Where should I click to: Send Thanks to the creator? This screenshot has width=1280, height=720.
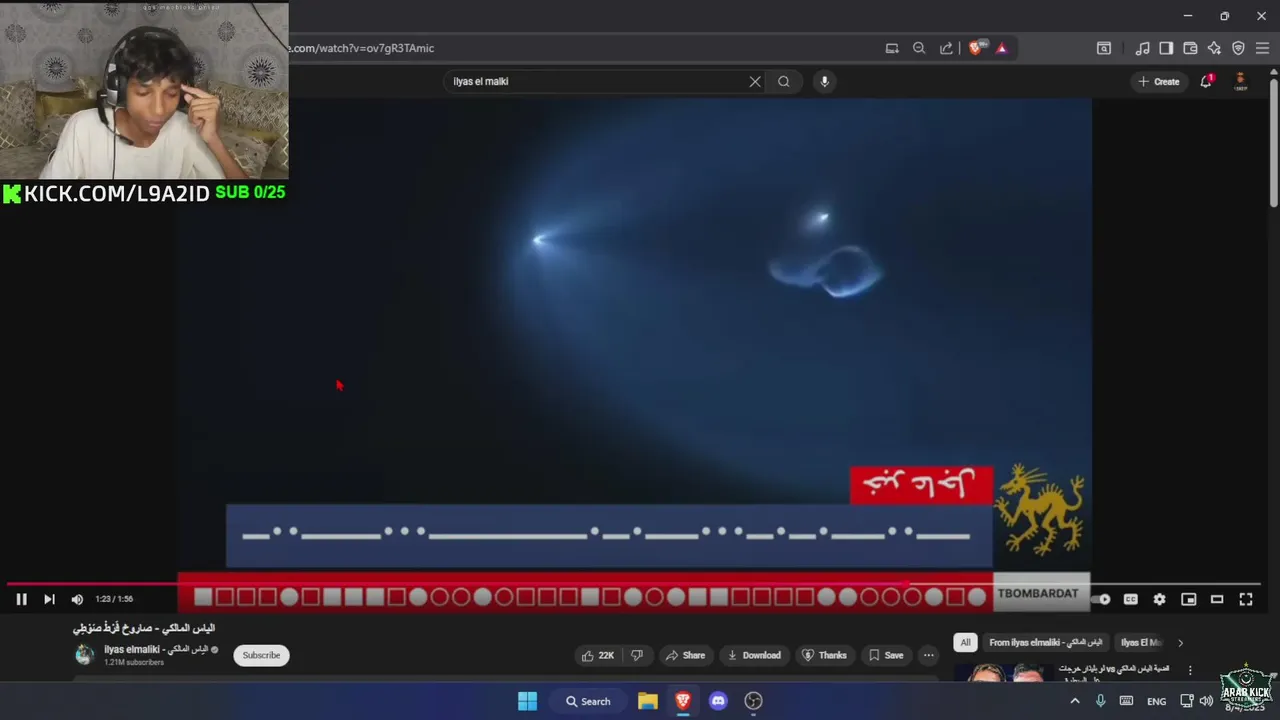(824, 655)
